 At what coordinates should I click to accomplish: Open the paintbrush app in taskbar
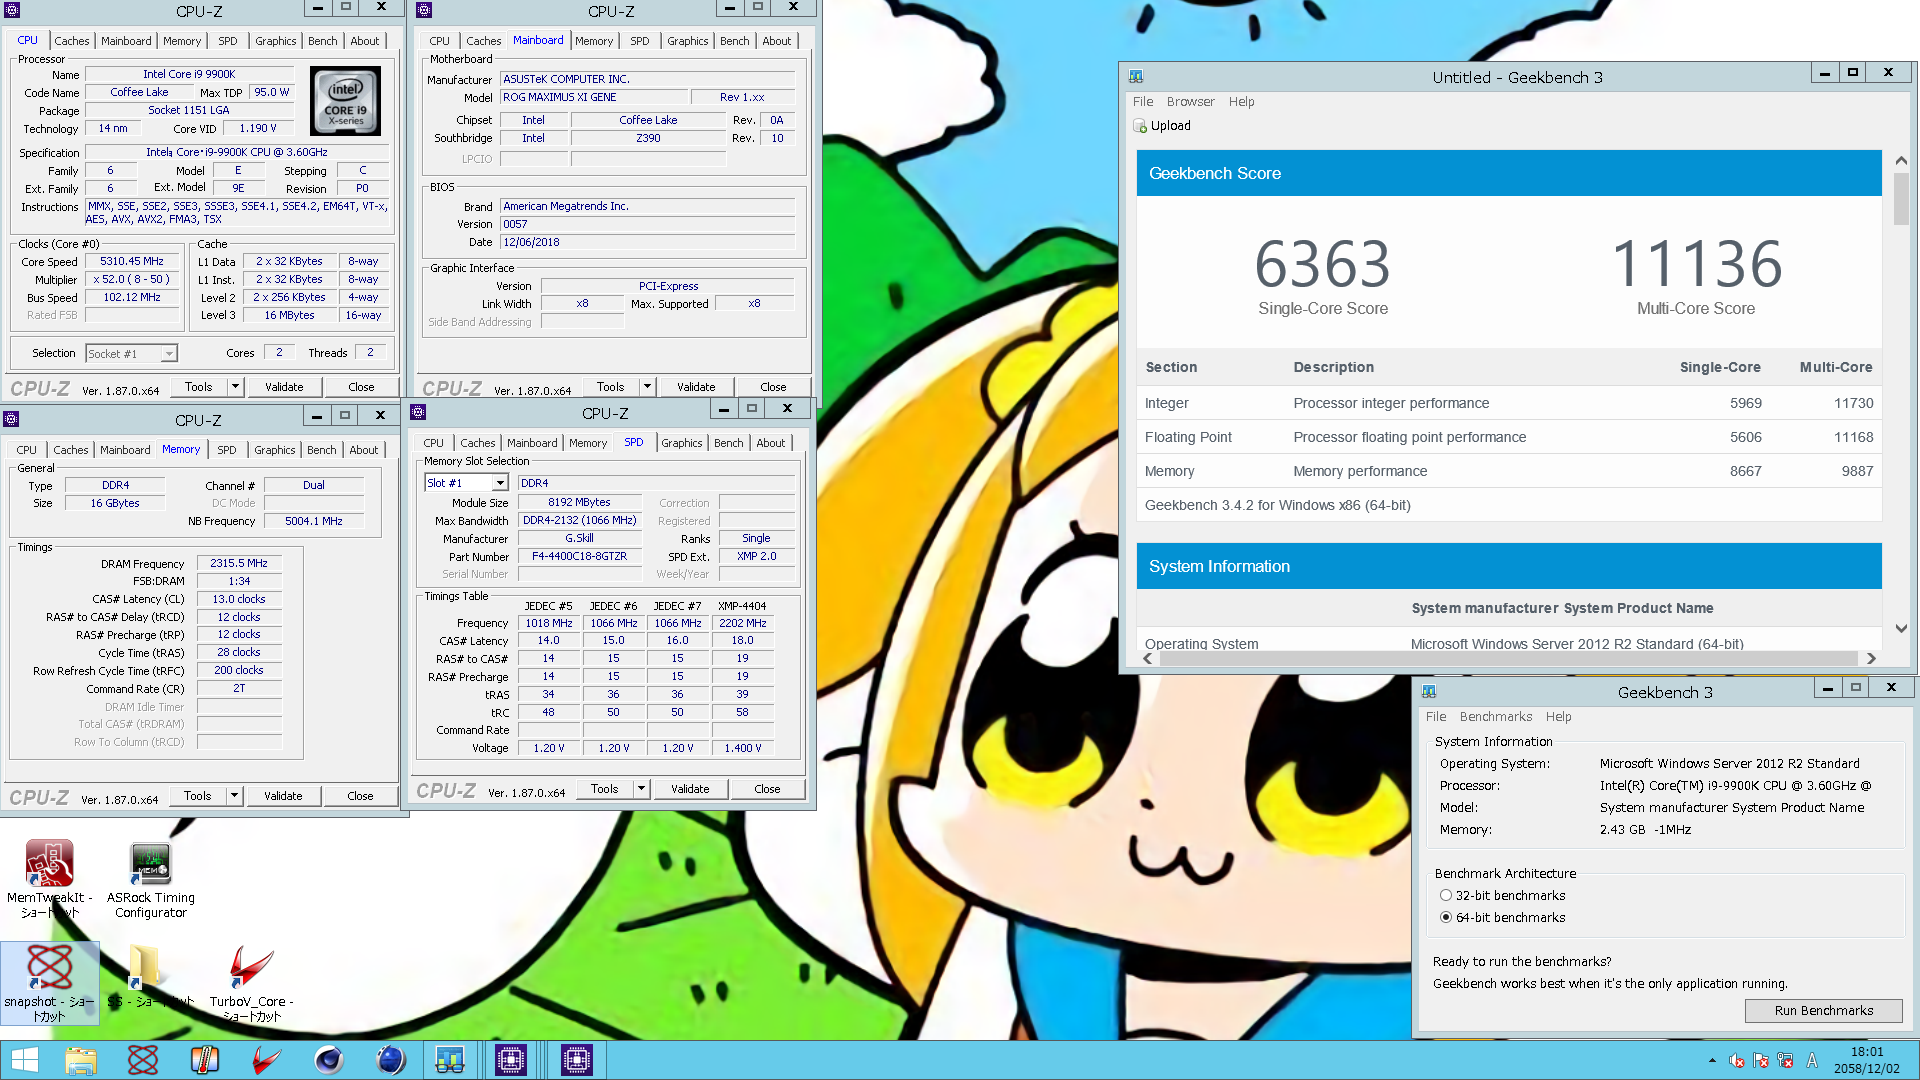point(205,1060)
